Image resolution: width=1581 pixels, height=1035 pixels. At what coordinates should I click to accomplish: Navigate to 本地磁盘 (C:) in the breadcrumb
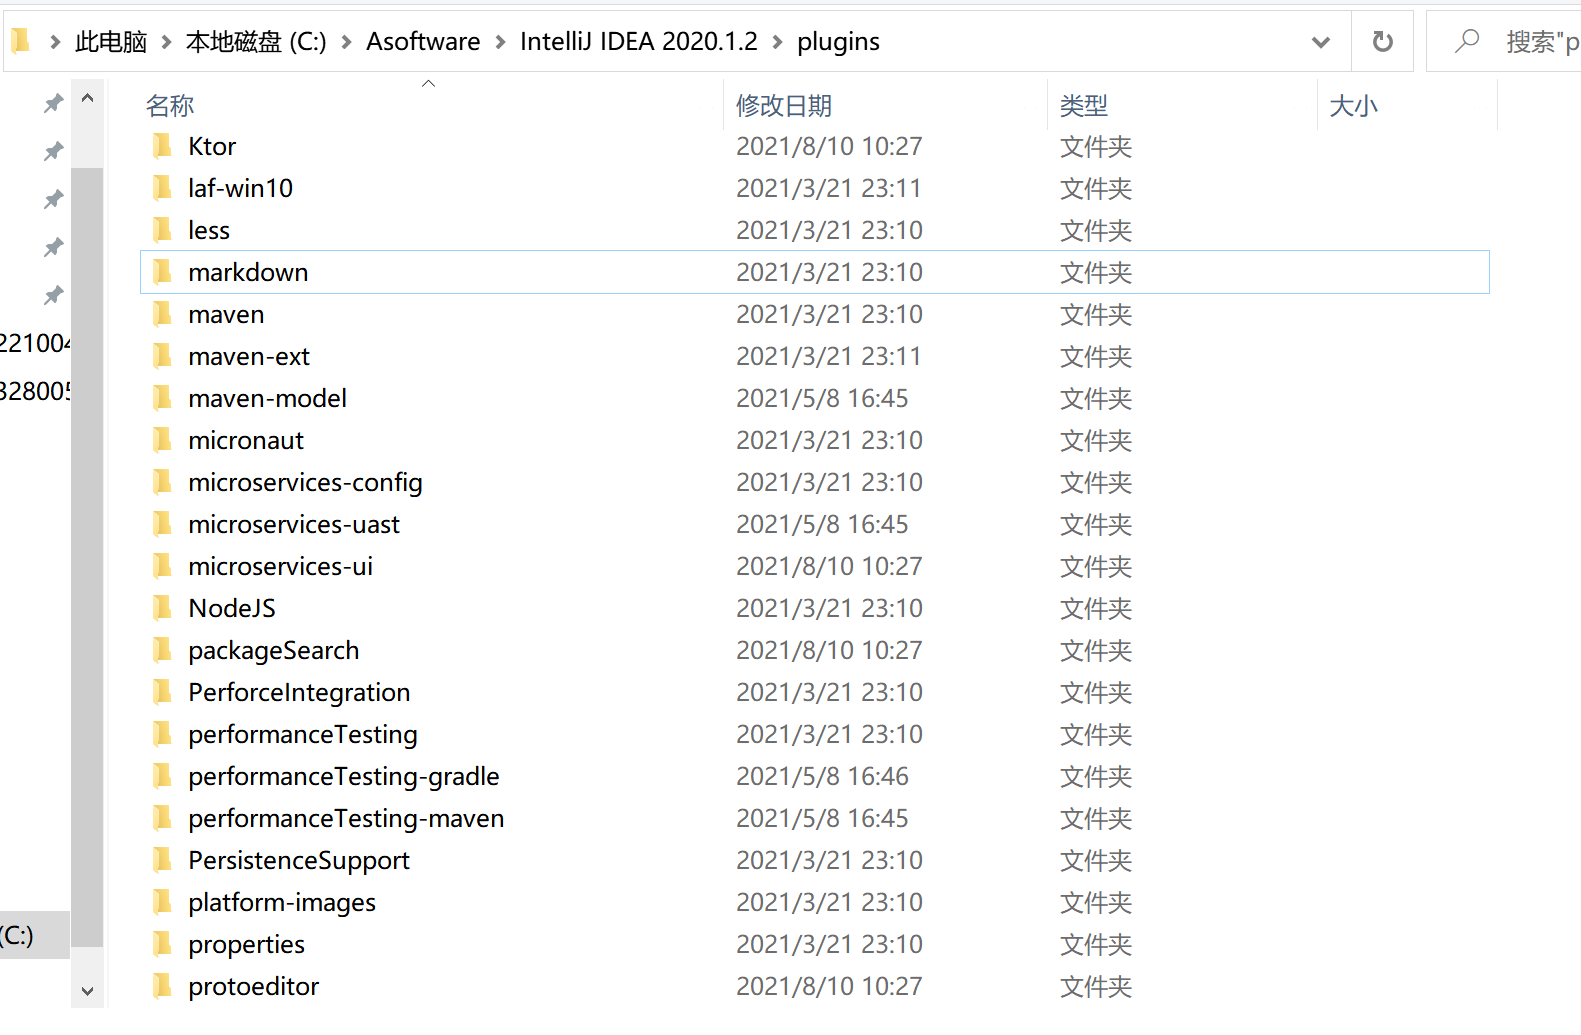[x=256, y=42]
